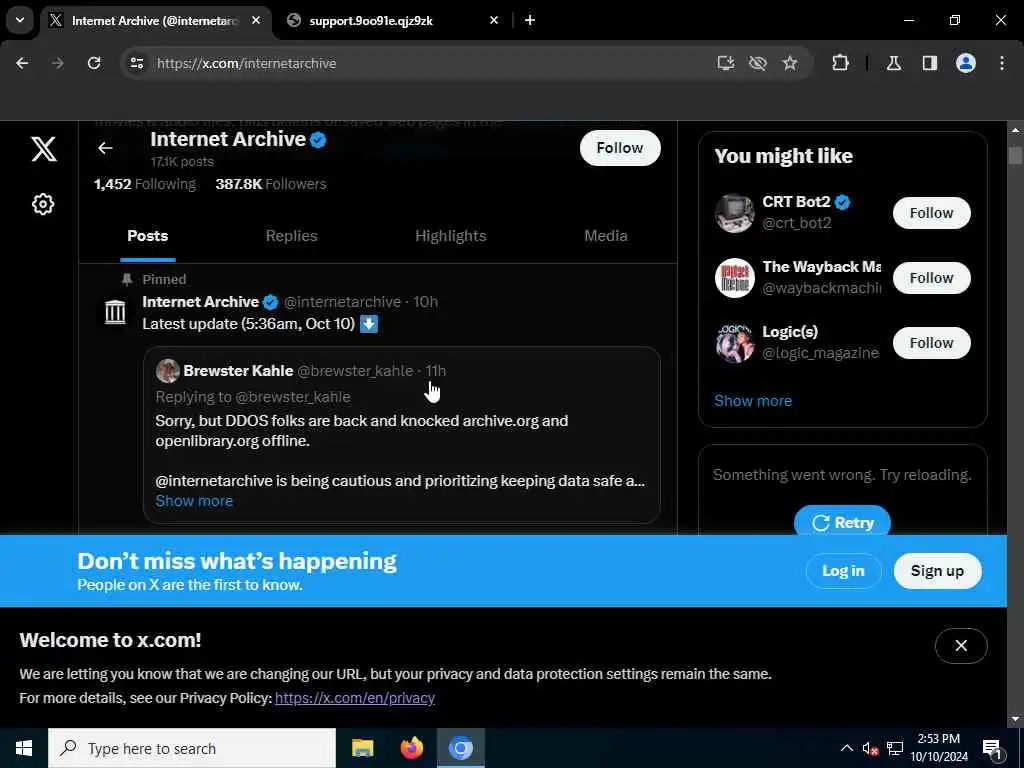
Task: Open the network icon in system tray
Action: [x=895, y=748]
